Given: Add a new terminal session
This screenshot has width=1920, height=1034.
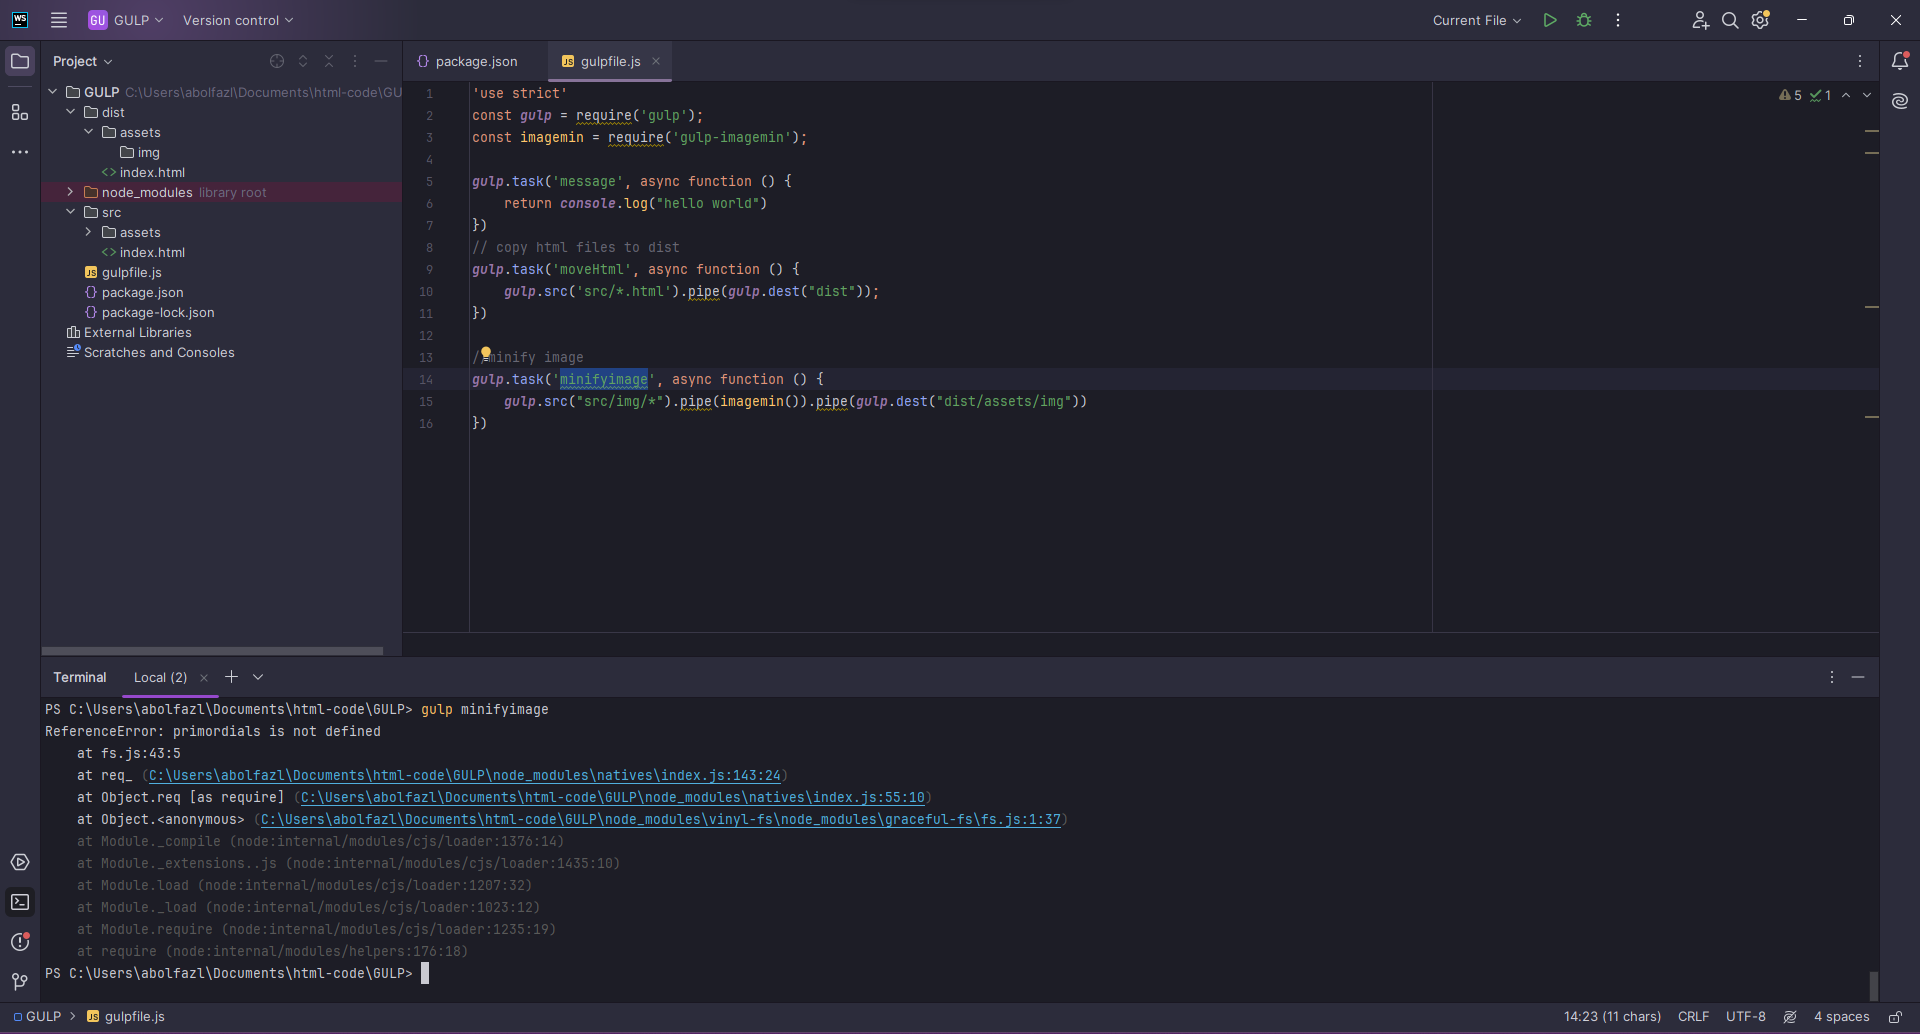Looking at the screenshot, I should tap(231, 677).
